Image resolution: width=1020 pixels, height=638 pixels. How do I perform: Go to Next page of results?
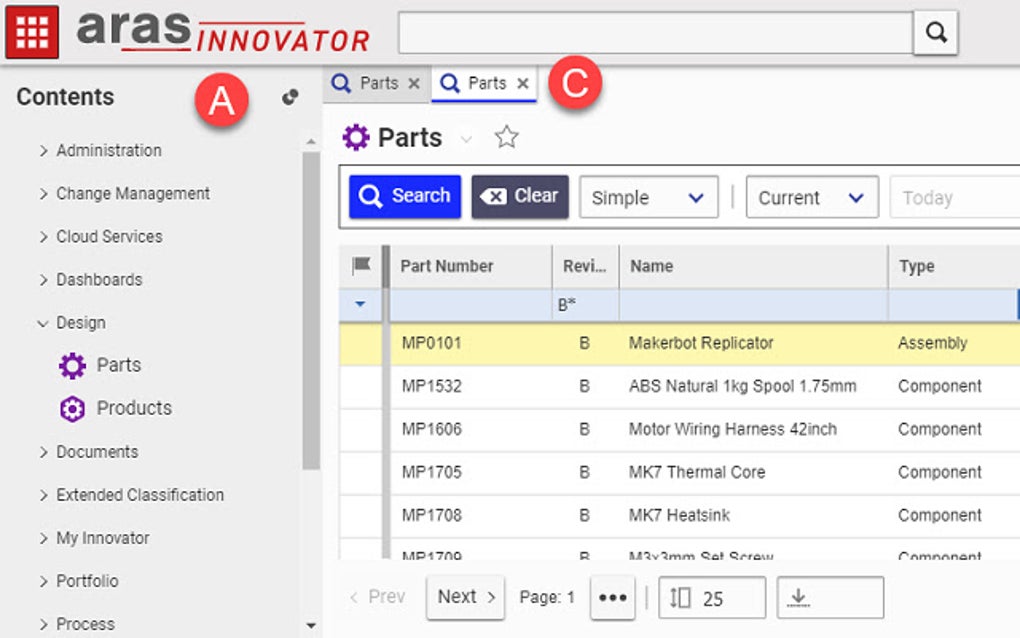click(x=466, y=597)
